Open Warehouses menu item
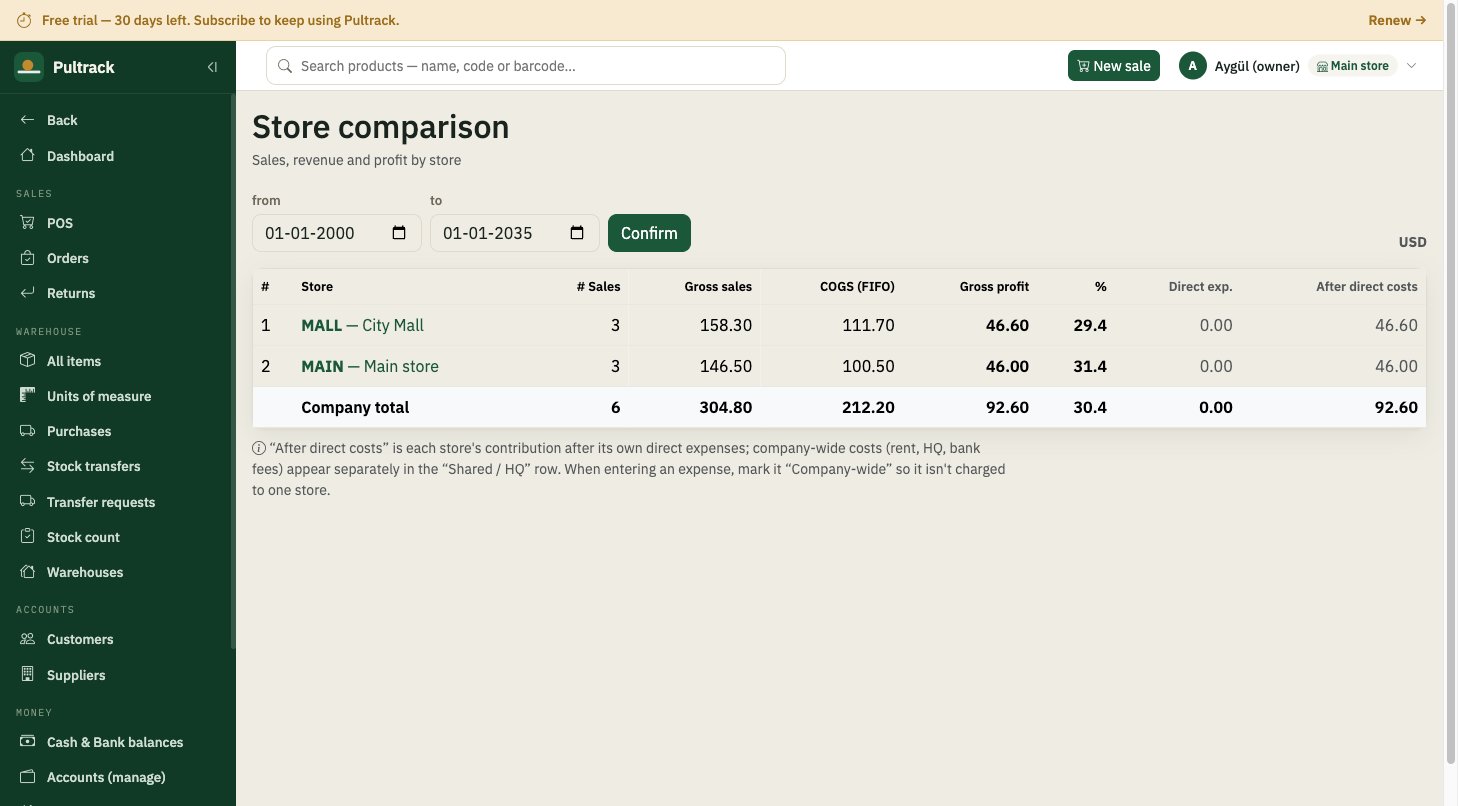The image size is (1458, 806). tap(116, 572)
